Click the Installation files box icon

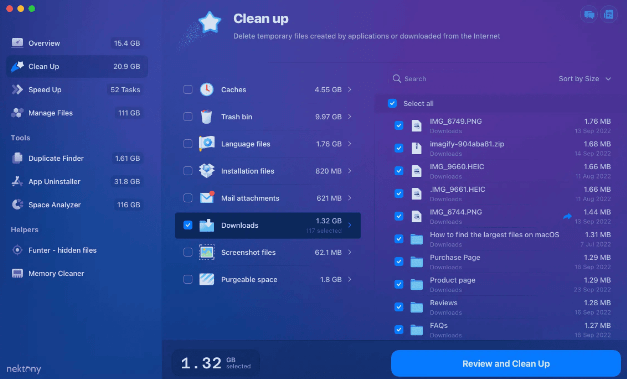[207, 171]
